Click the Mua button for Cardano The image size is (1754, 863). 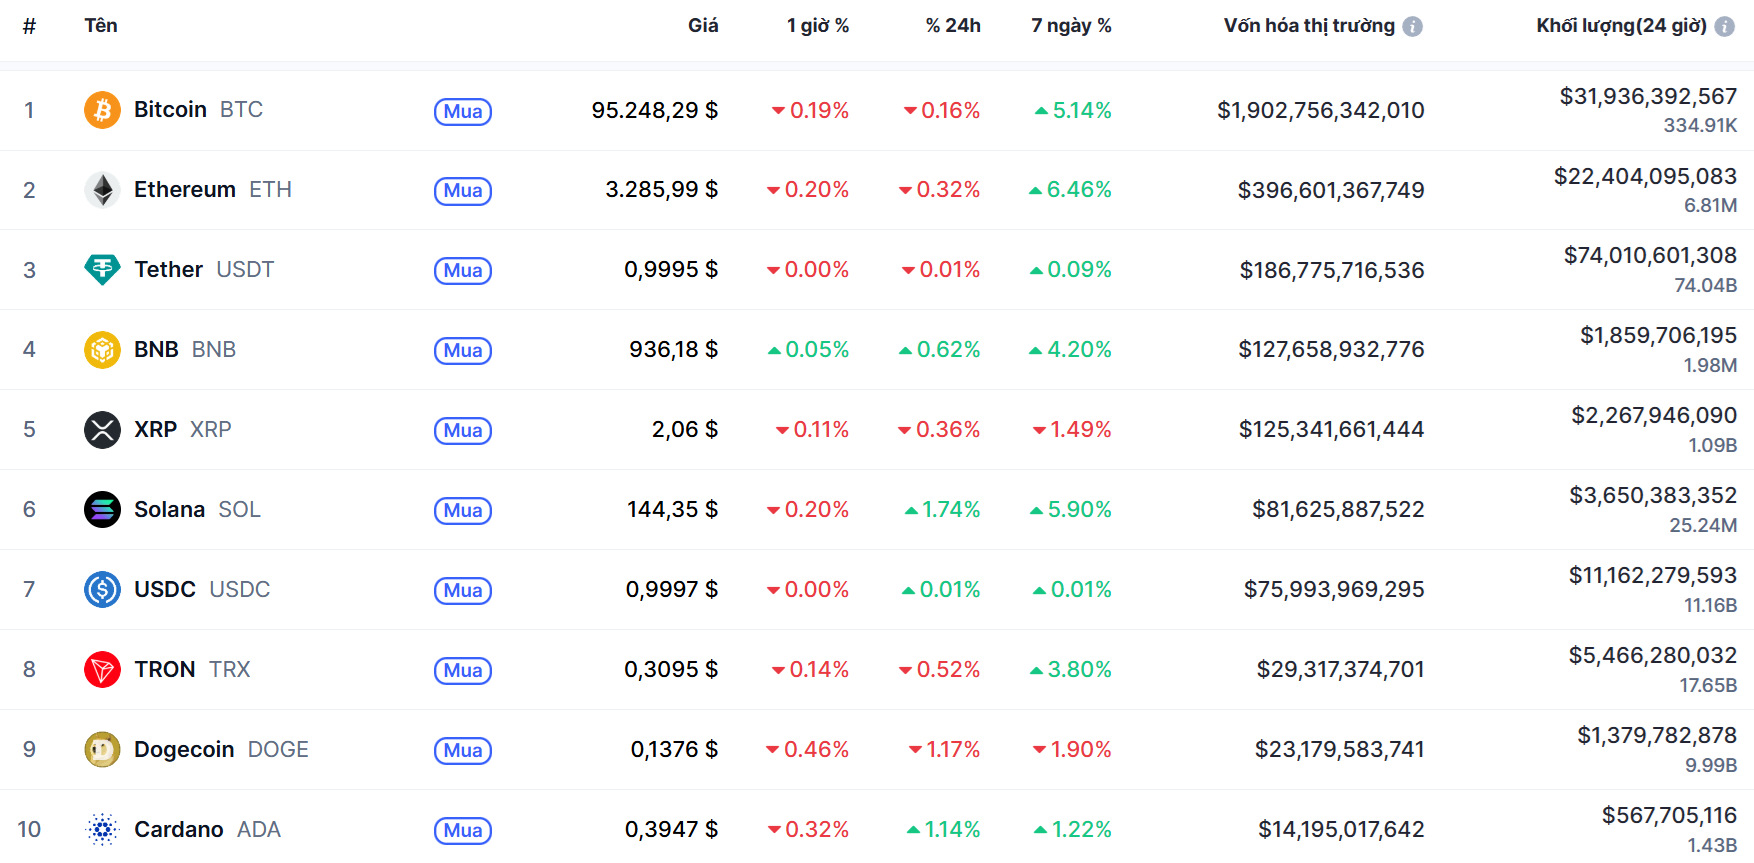(x=463, y=831)
